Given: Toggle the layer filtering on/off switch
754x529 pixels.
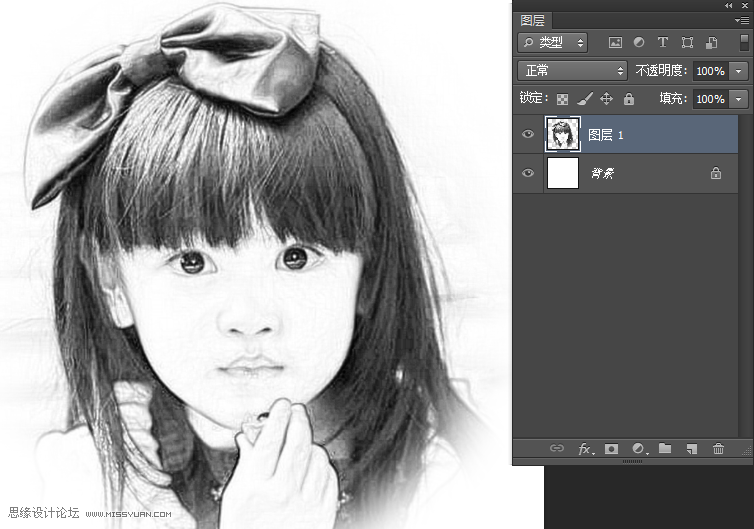Looking at the screenshot, I should [743, 42].
